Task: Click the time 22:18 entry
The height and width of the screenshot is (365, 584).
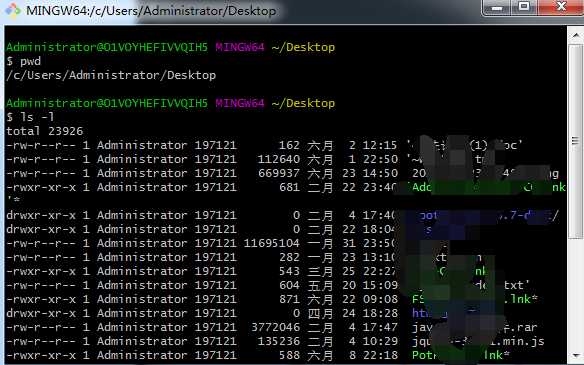Action: click(x=380, y=355)
